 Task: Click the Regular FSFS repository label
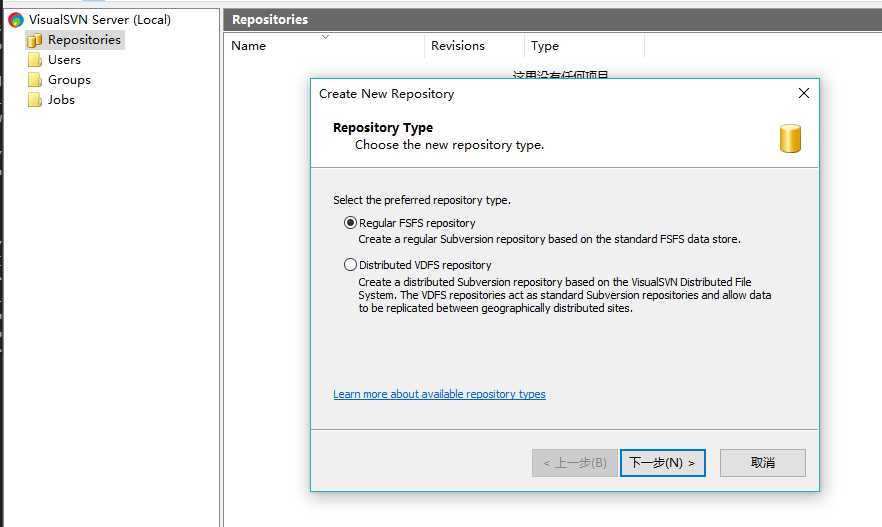click(x=417, y=223)
